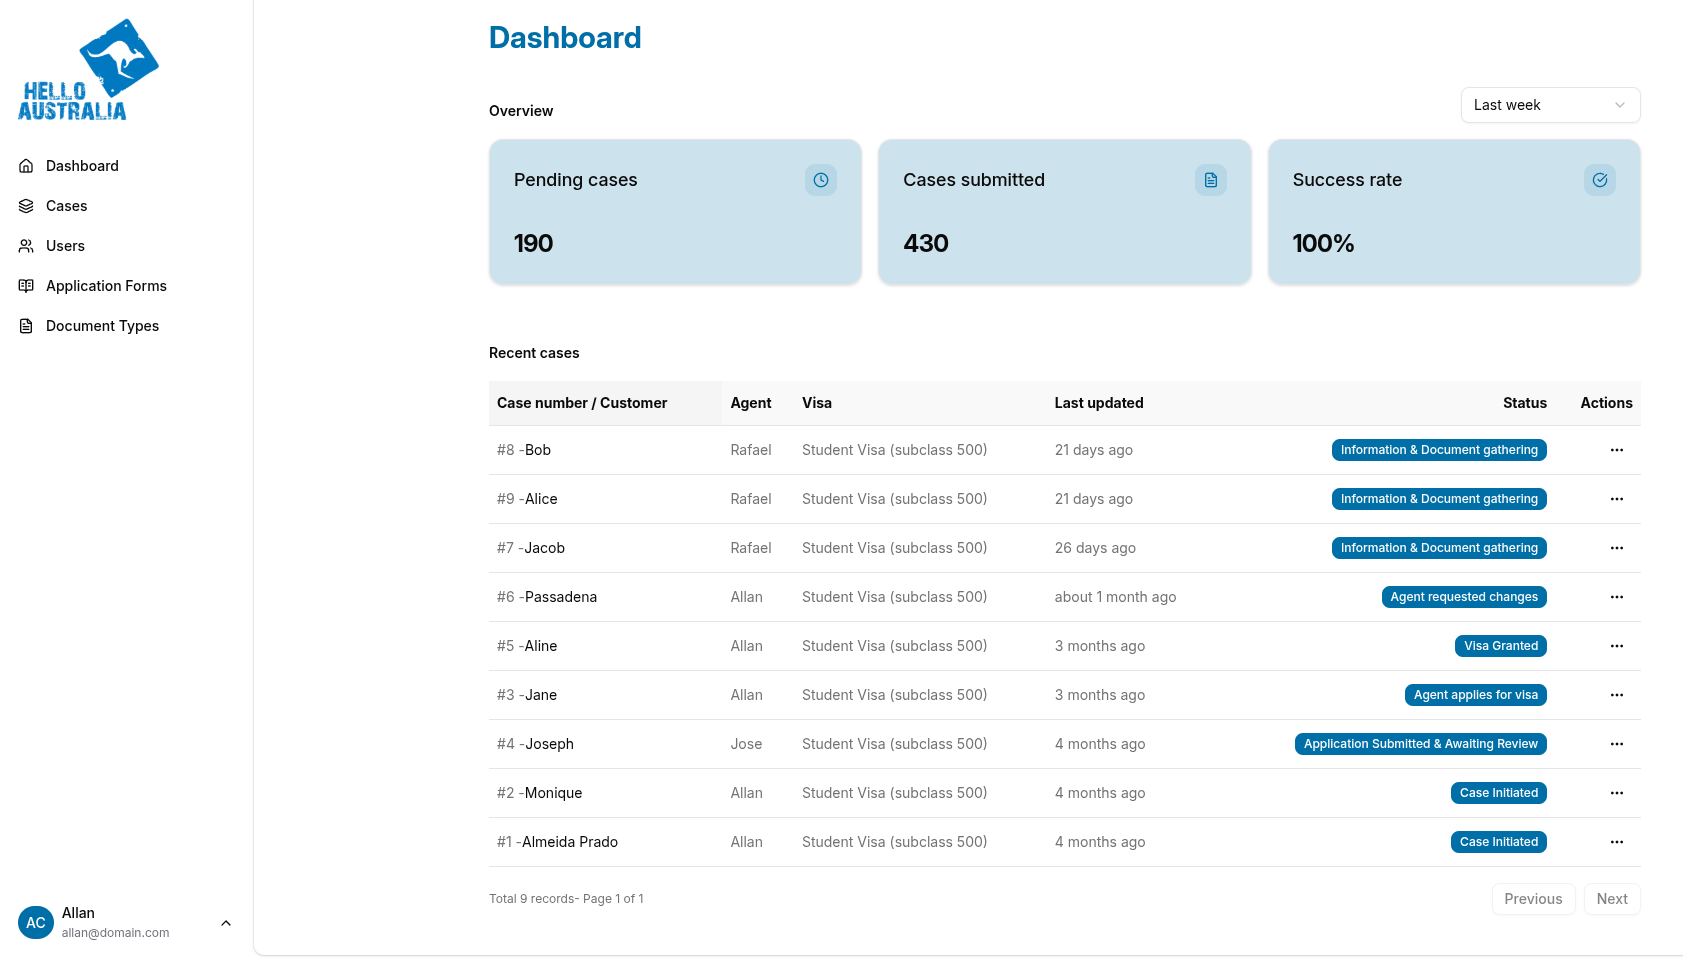Click the Agent requested changes status badge

pyautogui.click(x=1463, y=597)
